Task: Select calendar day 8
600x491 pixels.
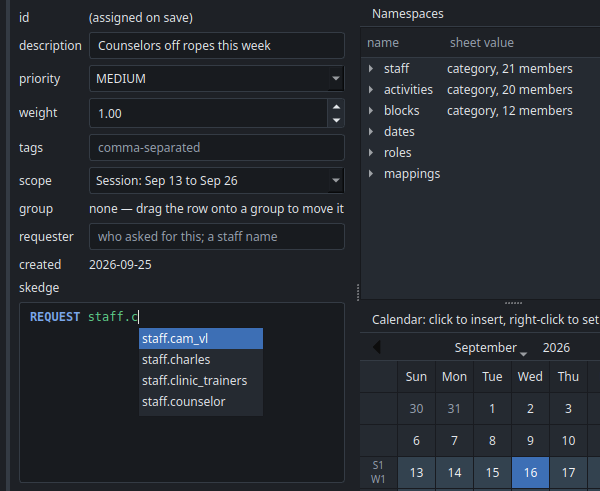Action: pos(492,440)
